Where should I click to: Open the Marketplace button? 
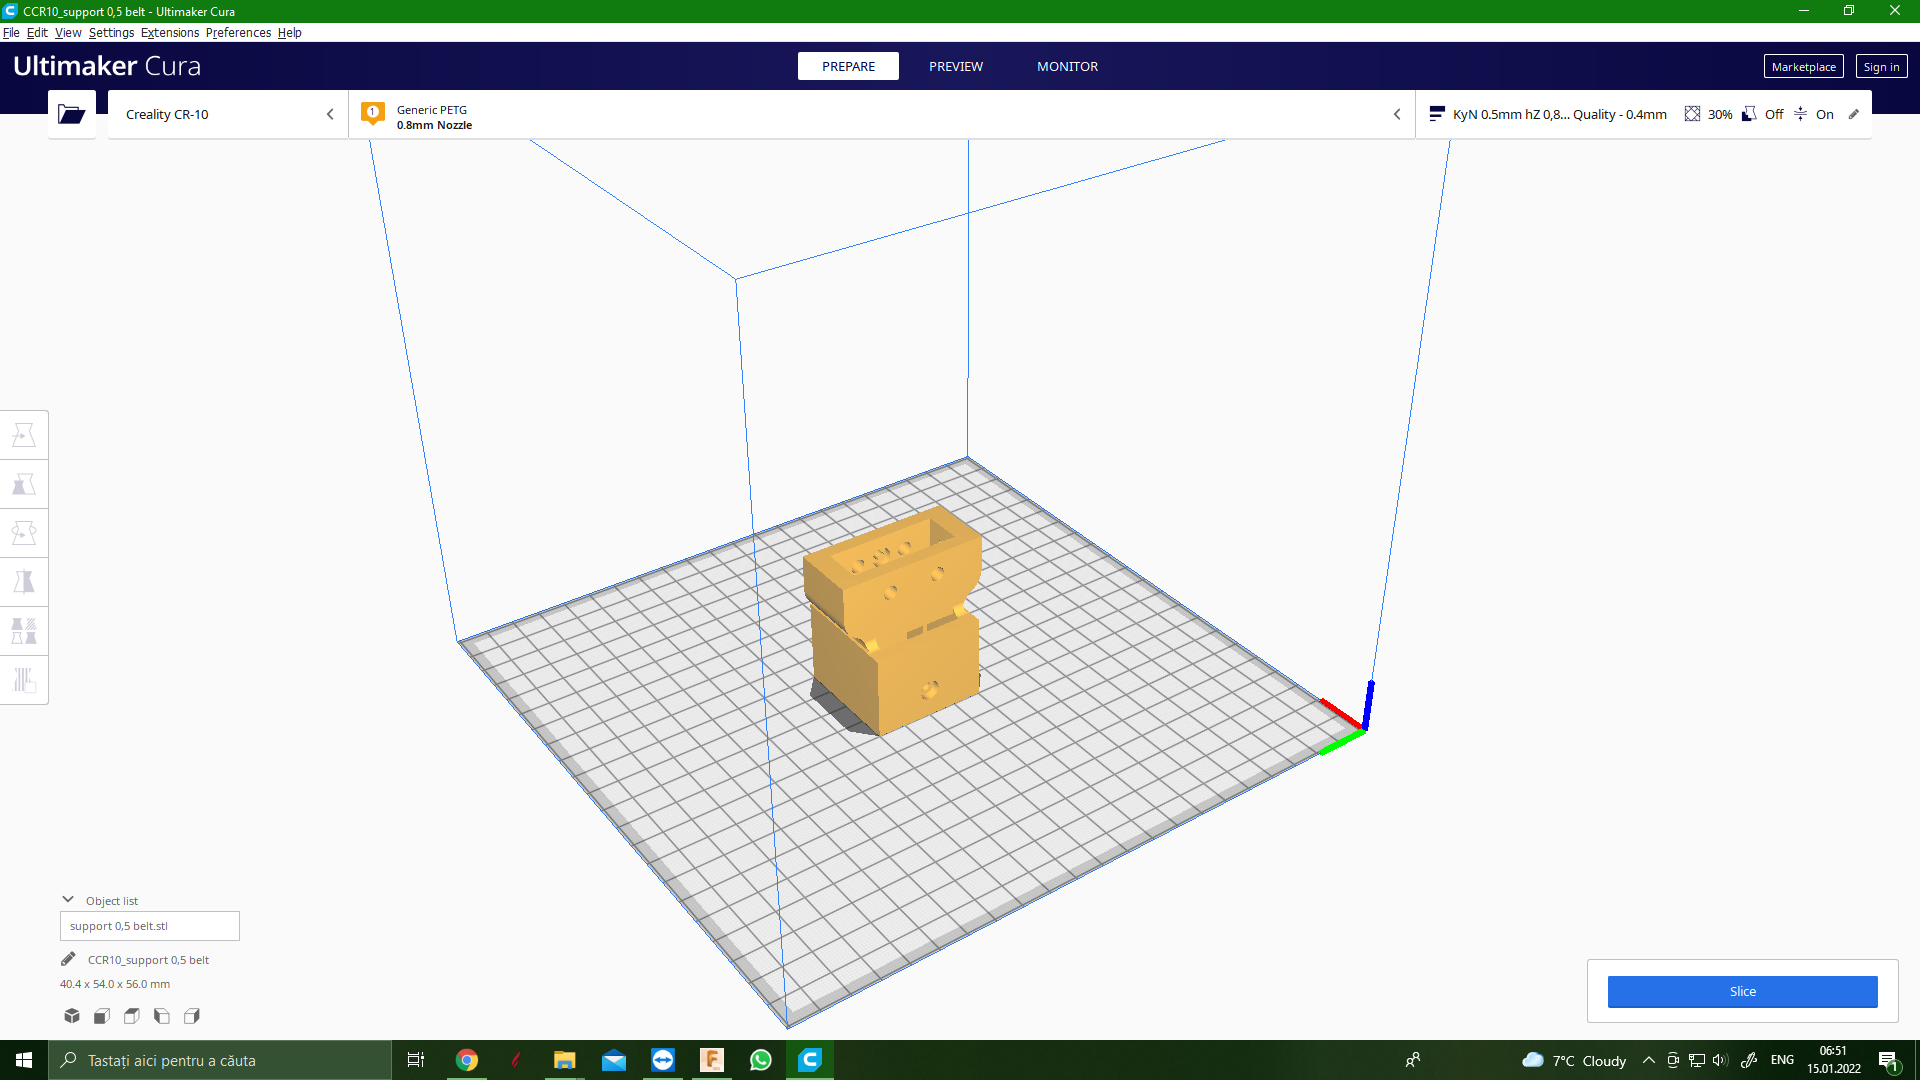(1803, 67)
